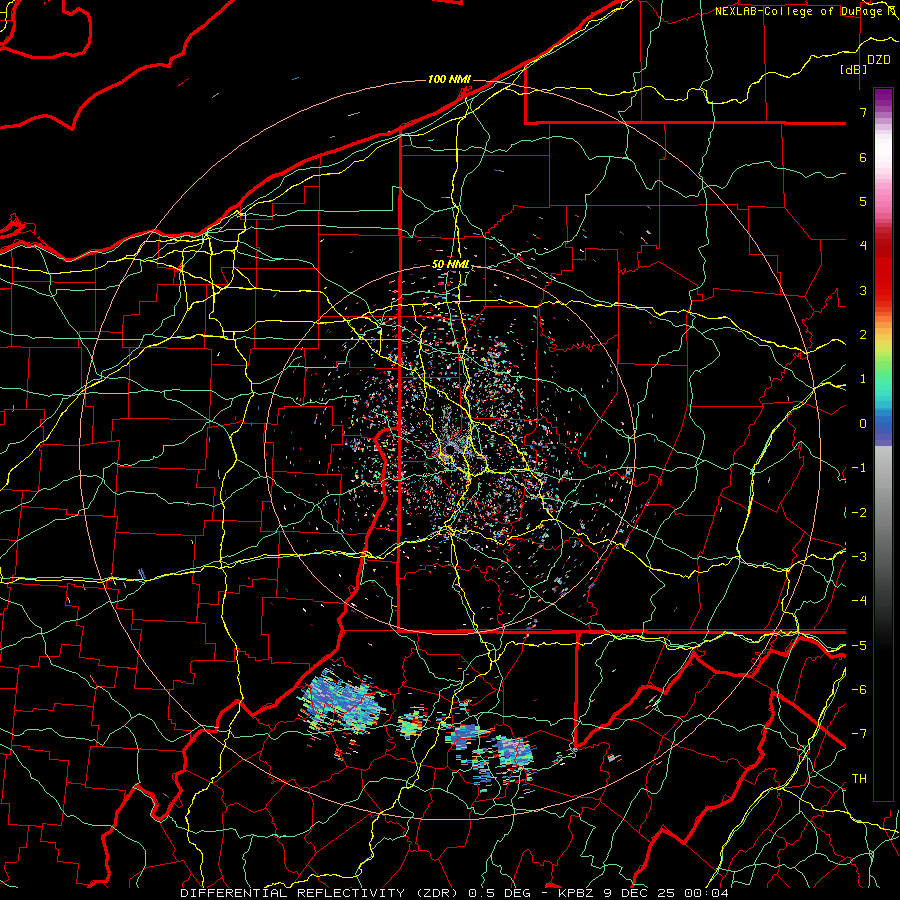Viewport: 900px width, 900px height.
Task: Select the "-3" value on the dB scale
Action: [x=859, y=557]
